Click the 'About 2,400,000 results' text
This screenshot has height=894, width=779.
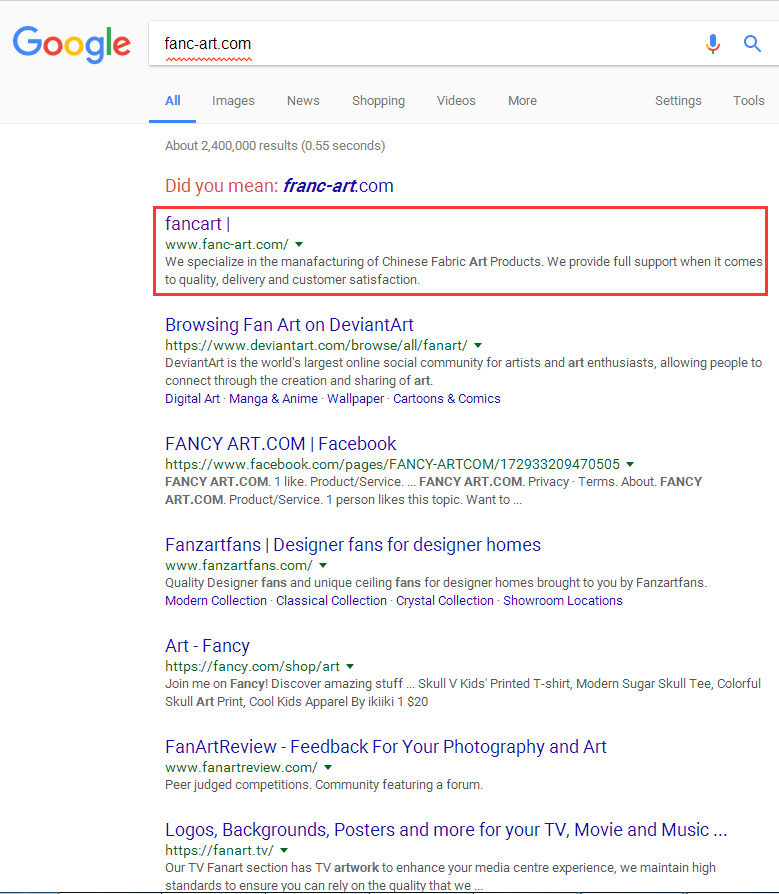[x=275, y=146]
